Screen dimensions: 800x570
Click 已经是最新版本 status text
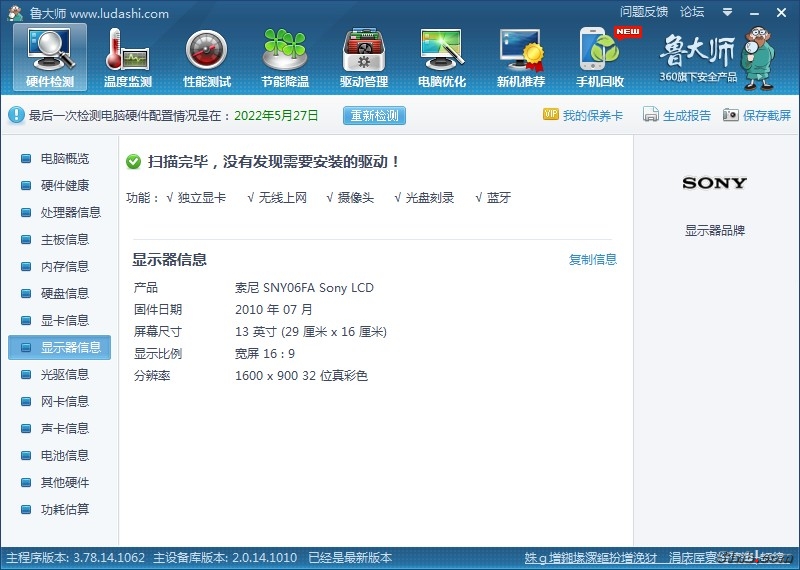350,558
